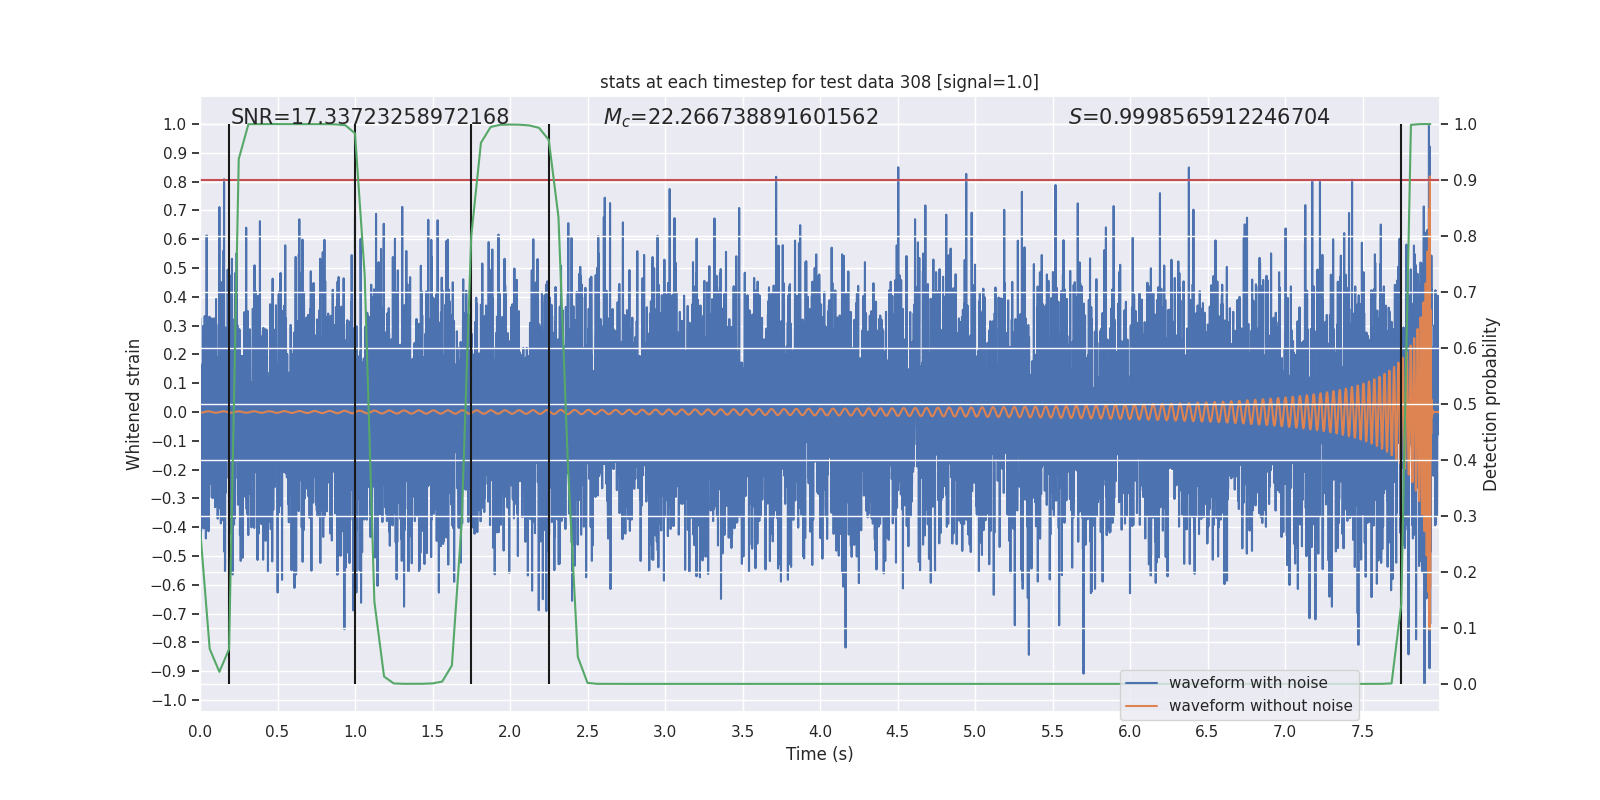This screenshot has height=800, width=1600.
Task: Click the black vertical marker near 7.75 s
Action: [1401, 404]
